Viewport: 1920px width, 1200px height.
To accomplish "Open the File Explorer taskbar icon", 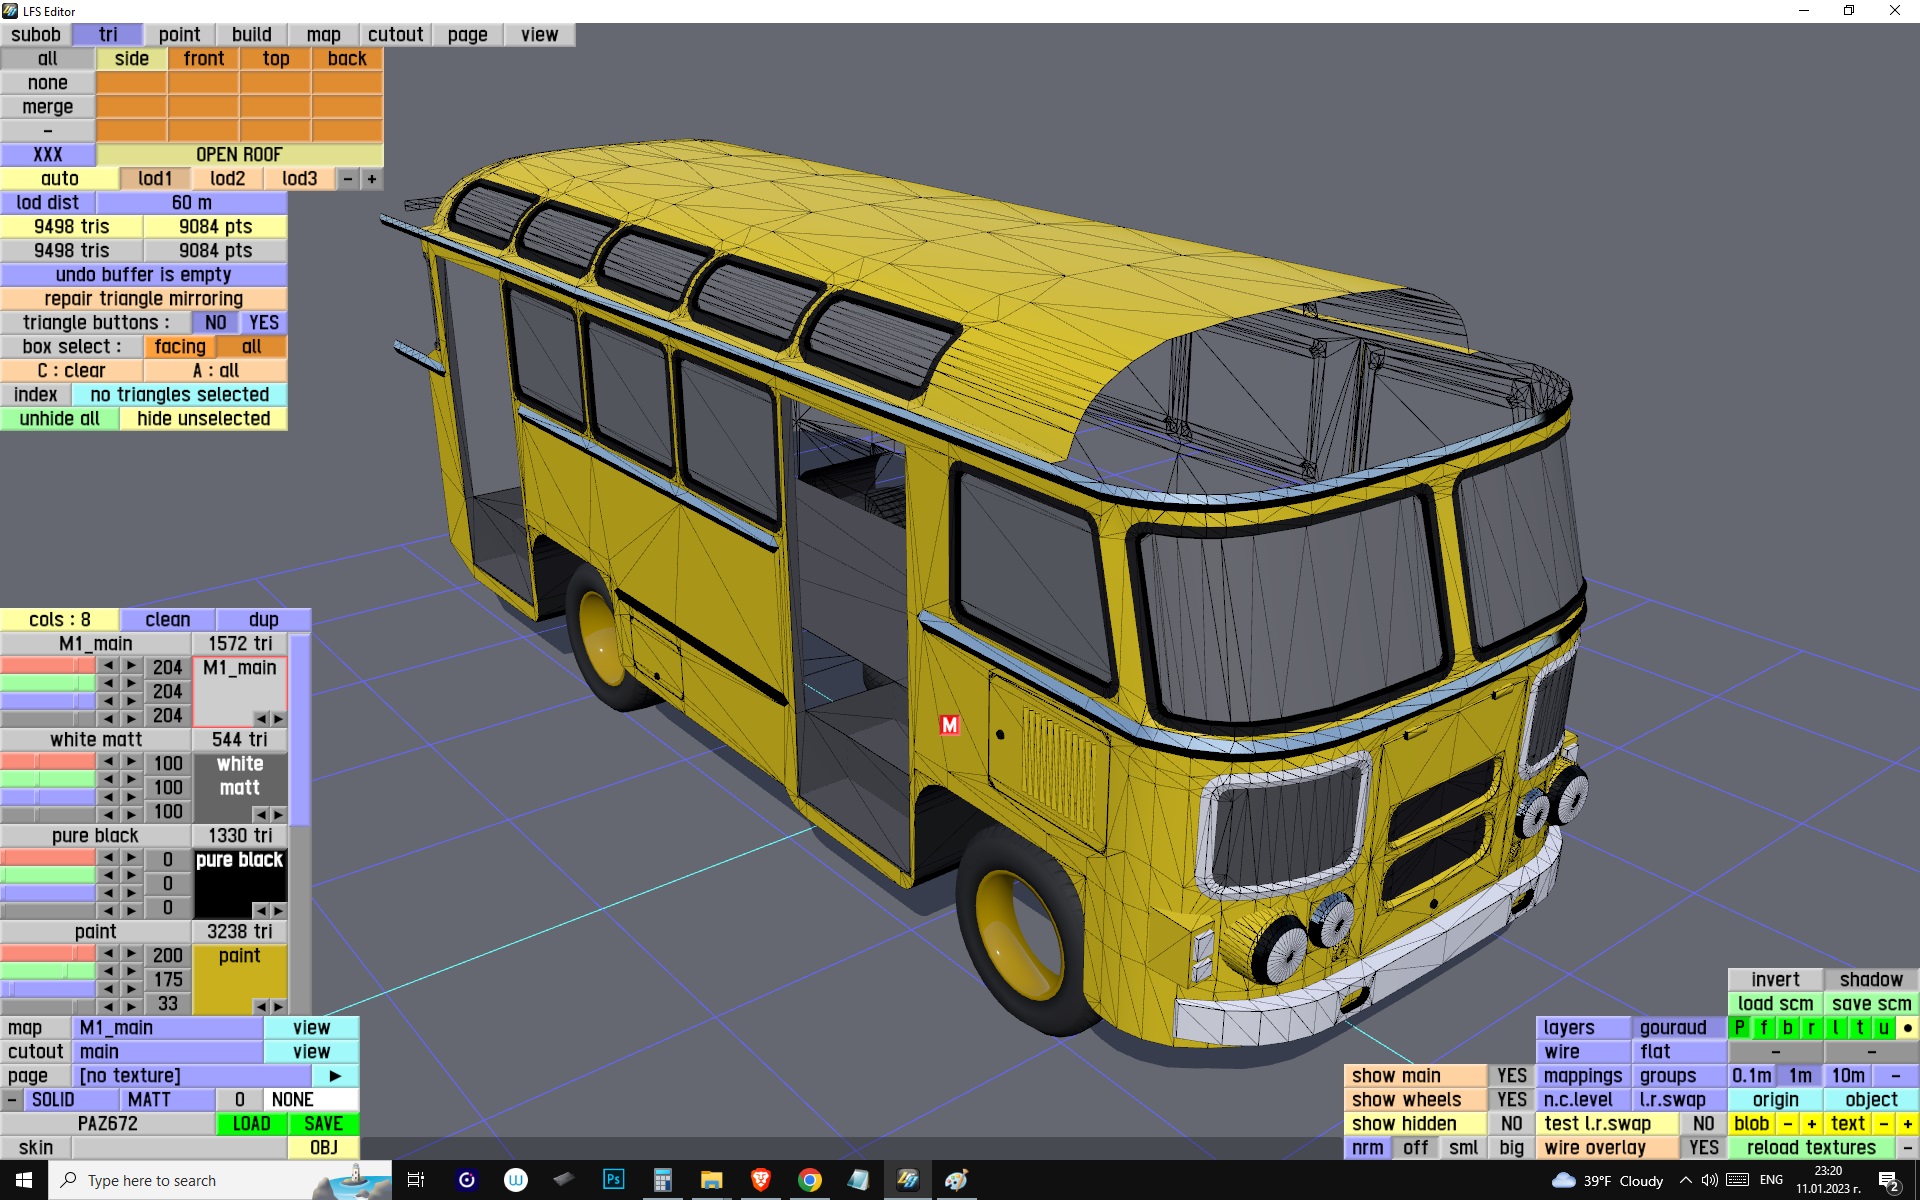I will [x=711, y=1180].
